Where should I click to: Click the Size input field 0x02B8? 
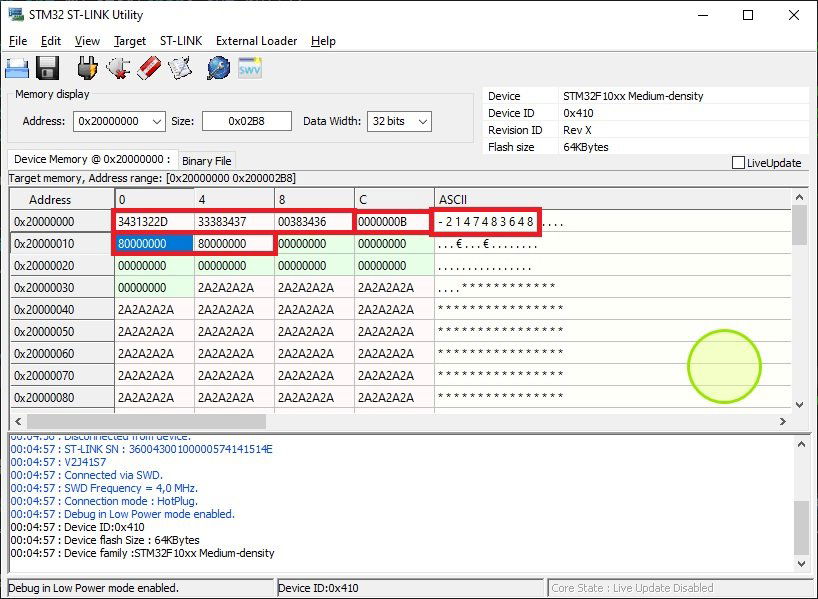(x=247, y=121)
